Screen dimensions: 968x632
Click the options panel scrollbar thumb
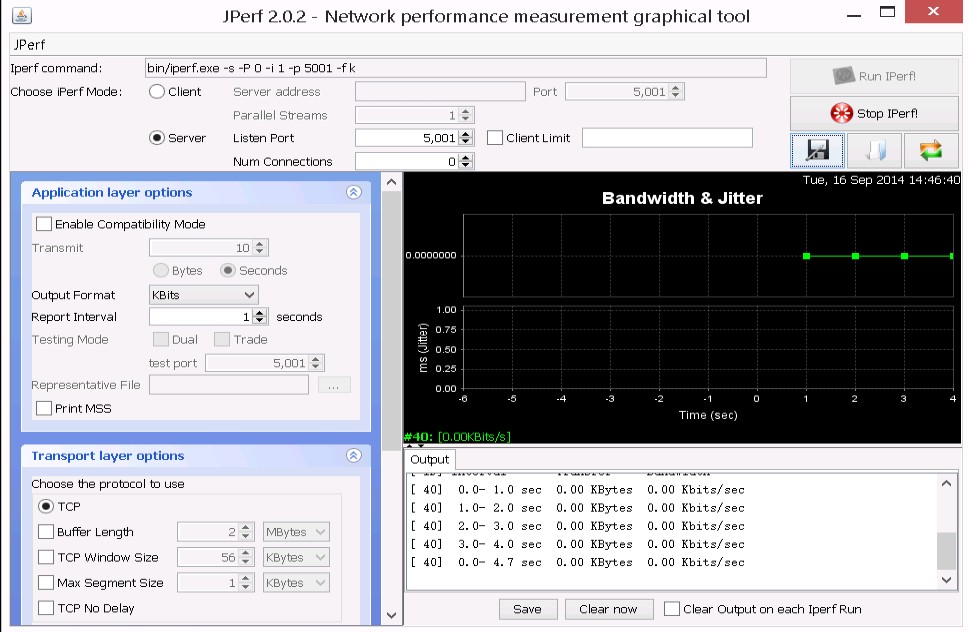point(391,321)
